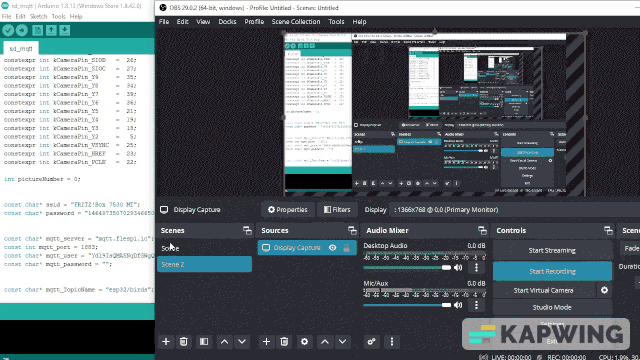The width and height of the screenshot is (640, 360).
Task: Open OBS File menu
Action: click(x=164, y=22)
